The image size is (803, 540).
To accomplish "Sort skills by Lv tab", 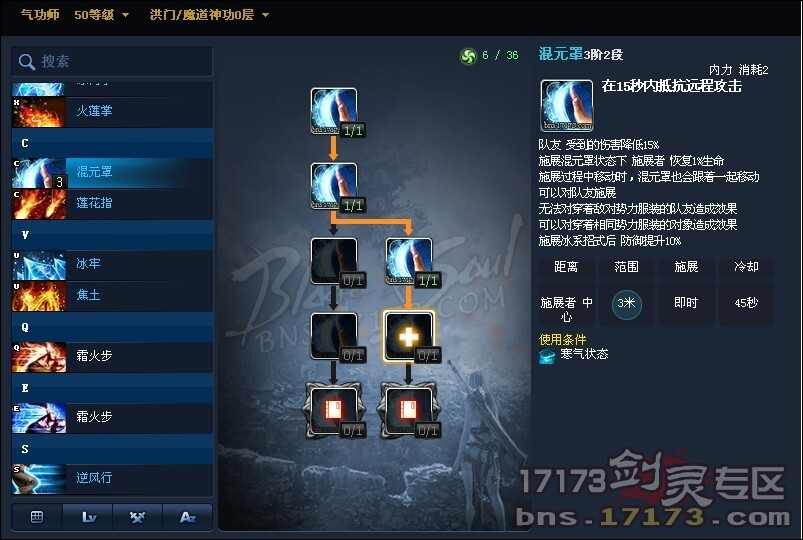I will [x=88, y=517].
